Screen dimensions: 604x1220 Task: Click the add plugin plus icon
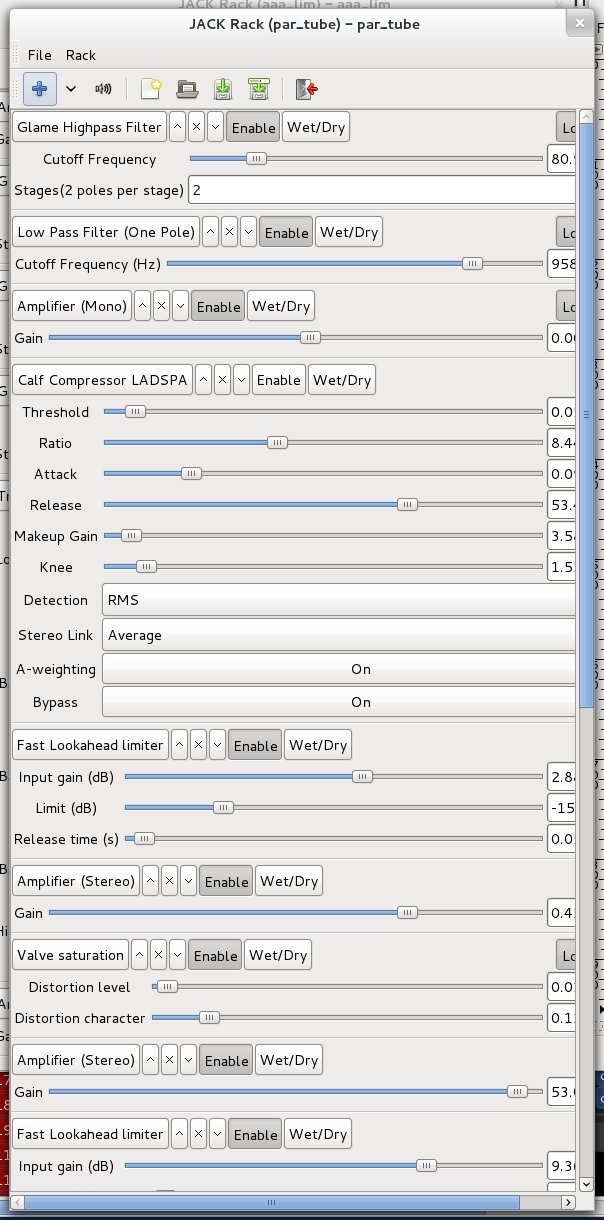(x=39, y=88)
